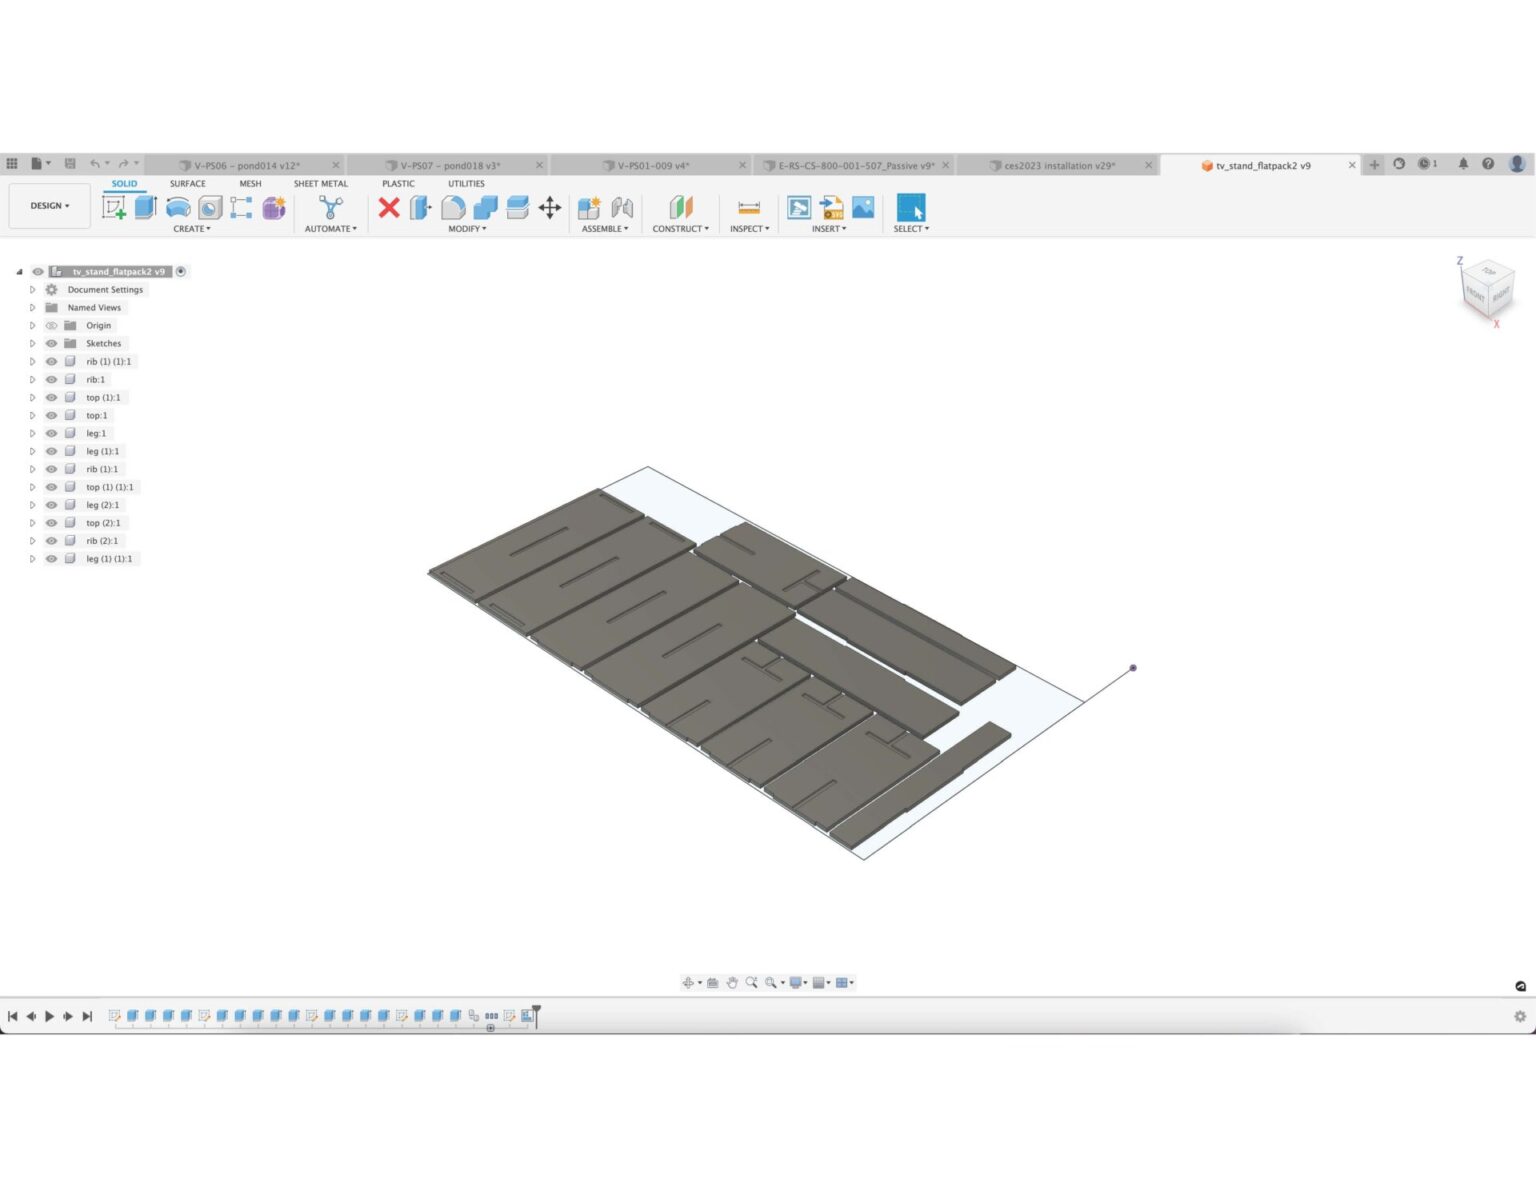The width and height of the screenshot is (1536, 1187).
Task: Toggle visibility of the leg (2):1 component
Action: point(51,504)
